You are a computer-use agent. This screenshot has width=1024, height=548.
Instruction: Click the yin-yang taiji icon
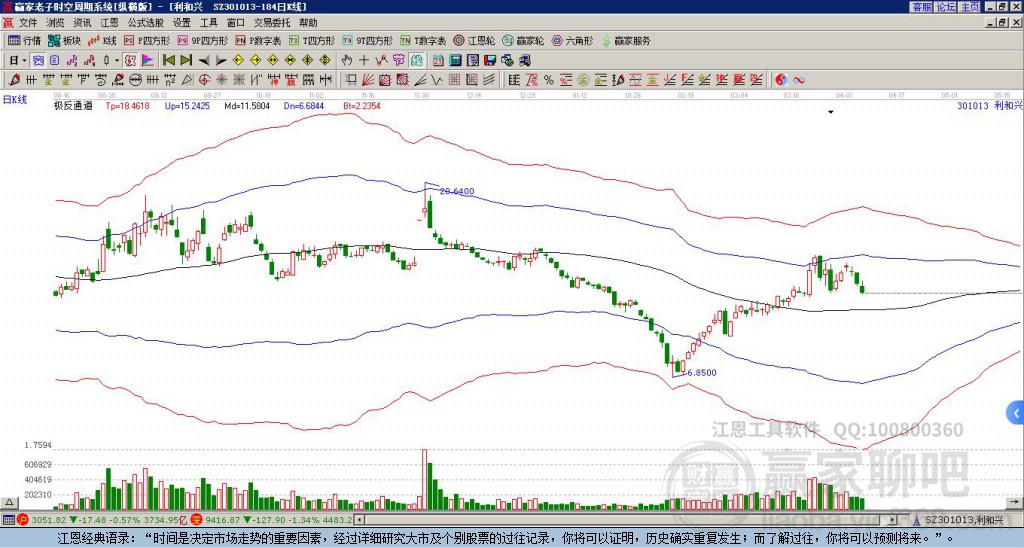(781, 80)
